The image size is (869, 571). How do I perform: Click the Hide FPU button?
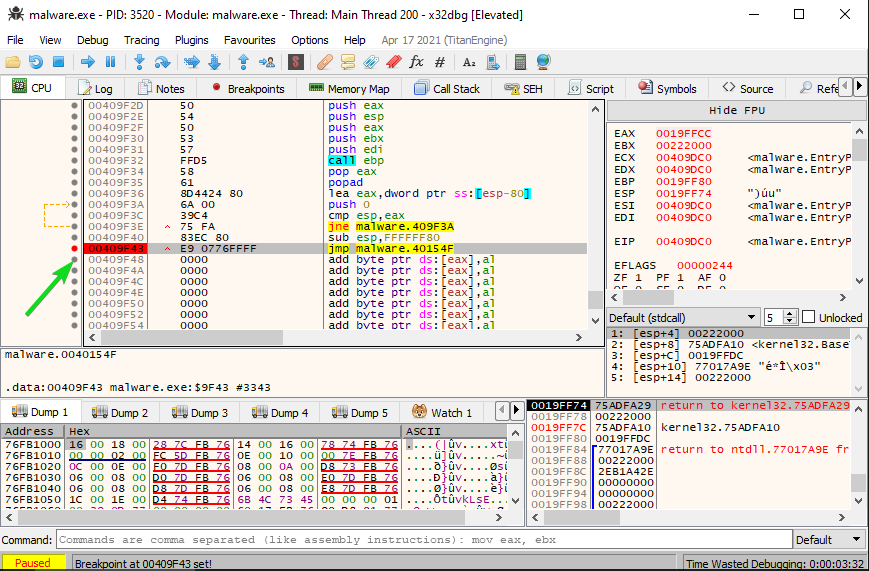pos(737,110)
